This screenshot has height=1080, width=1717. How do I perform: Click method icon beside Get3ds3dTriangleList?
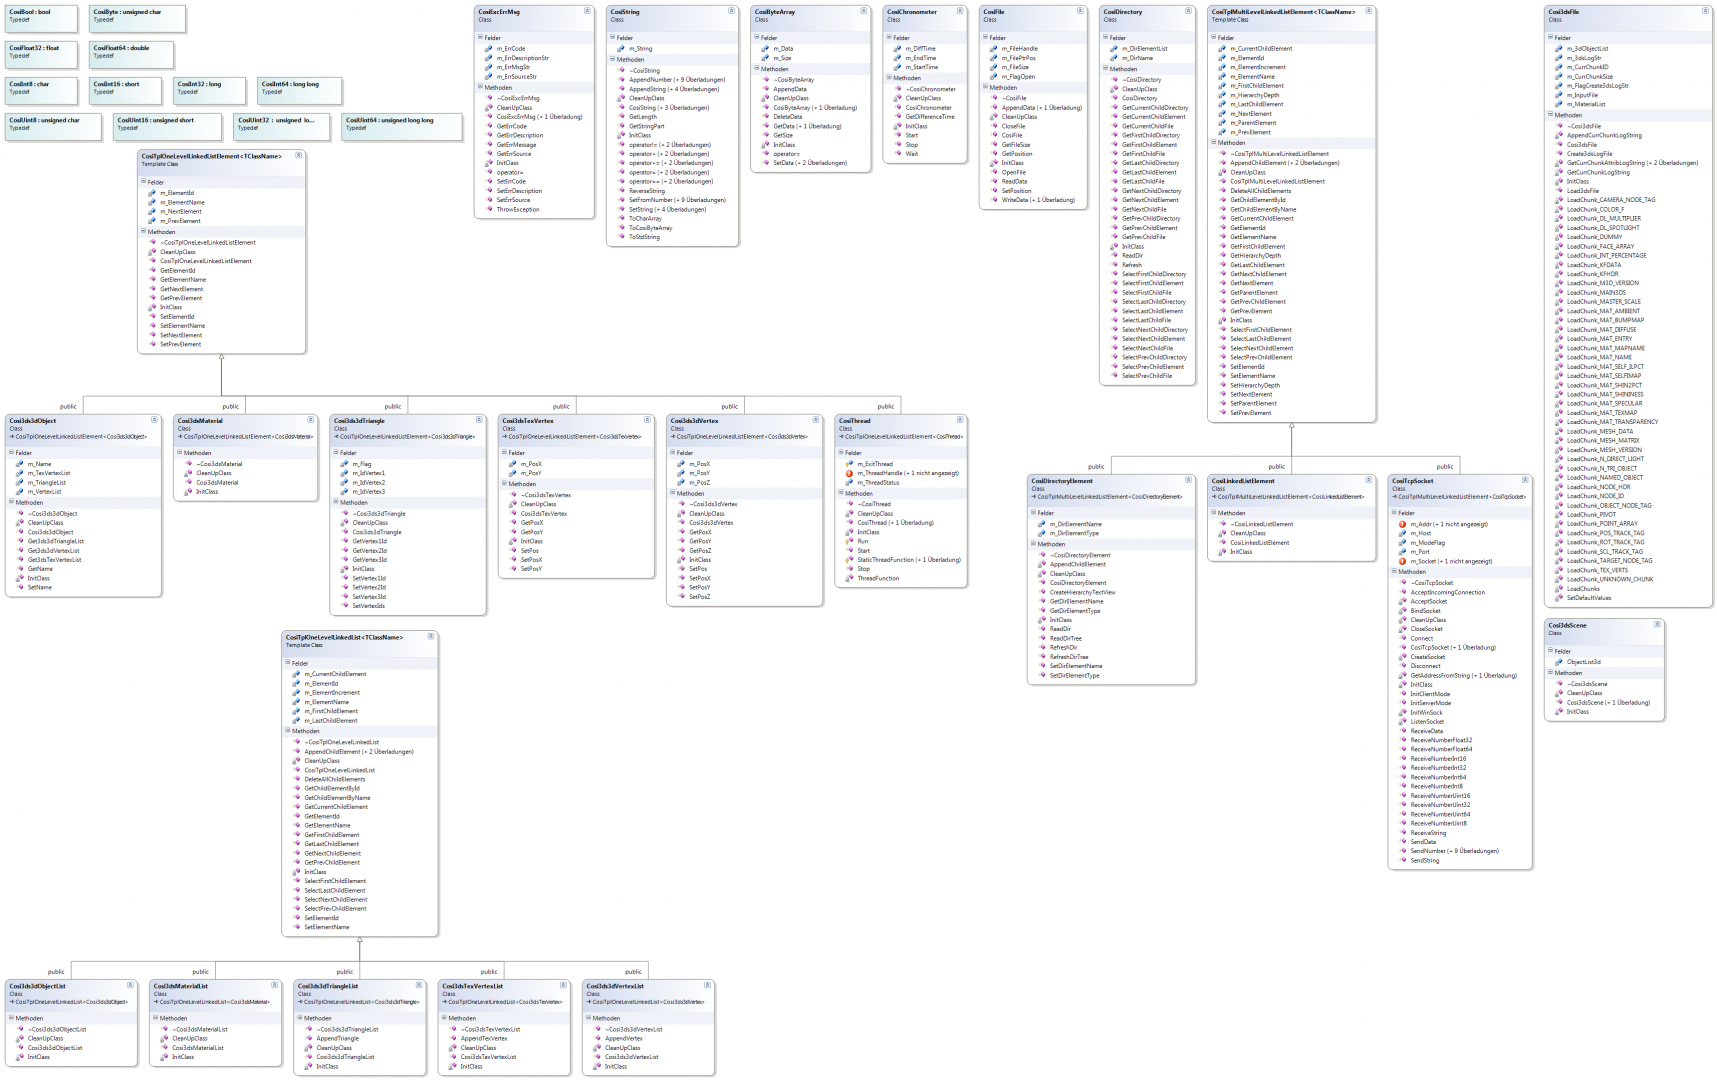pyautogui.click(x=20, y=542)
